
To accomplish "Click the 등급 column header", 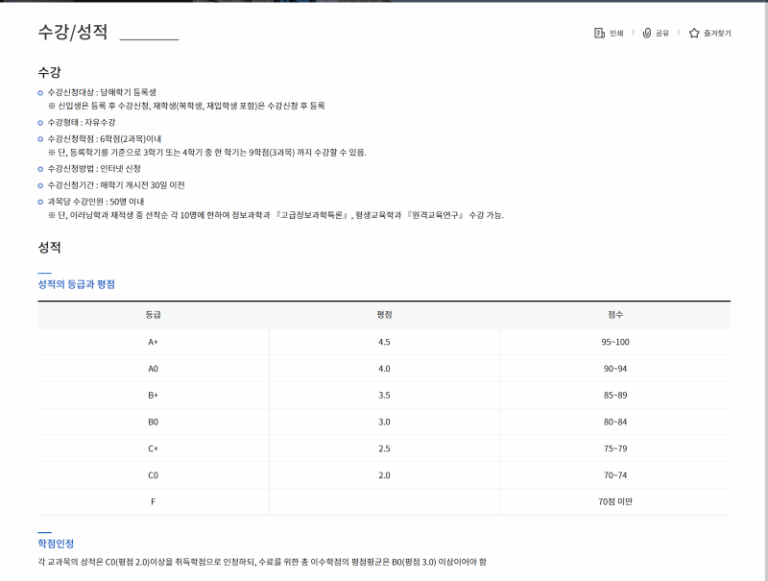I will [153, 315].
